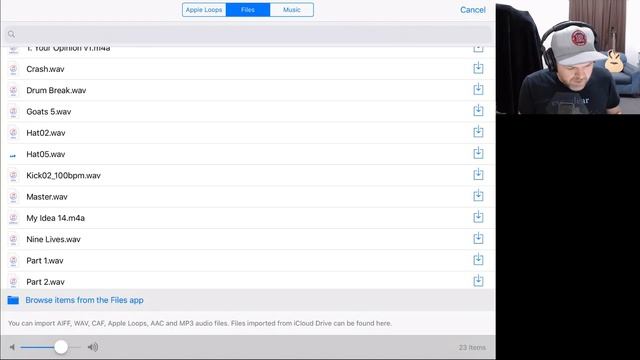Select the Nine Lives.wav file name

pyautogui.click(x=53, y=239)
